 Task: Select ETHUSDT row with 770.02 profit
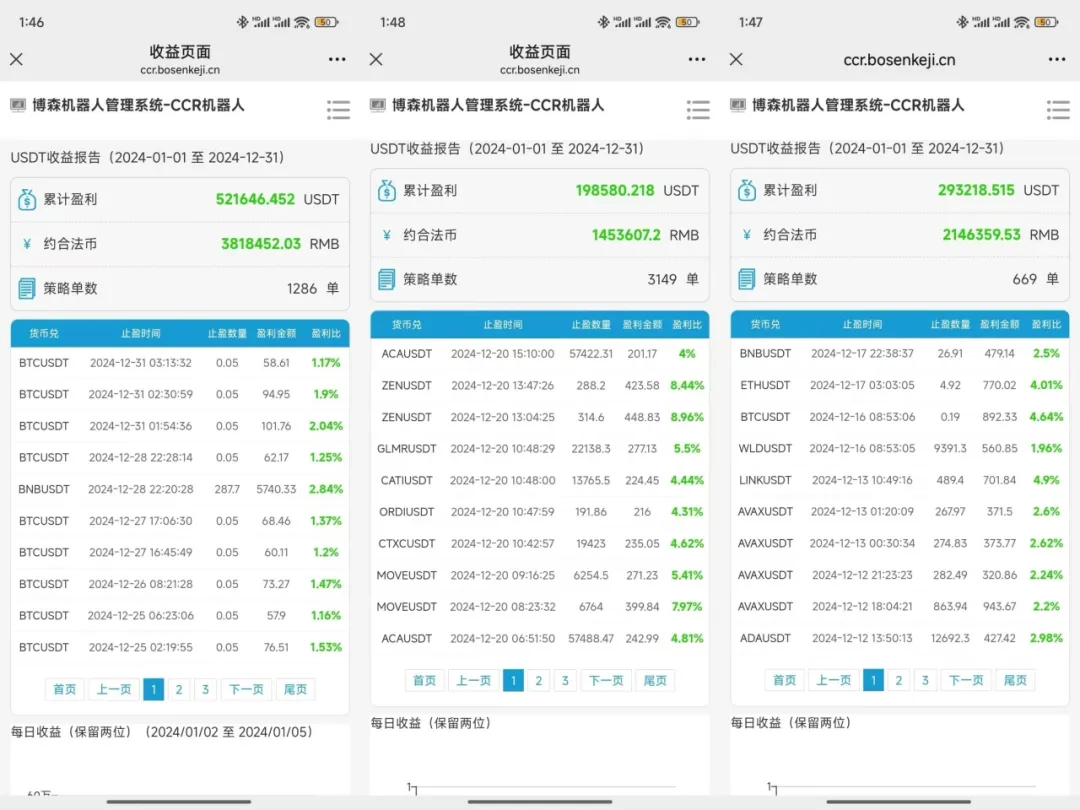[x=900, y=385]
